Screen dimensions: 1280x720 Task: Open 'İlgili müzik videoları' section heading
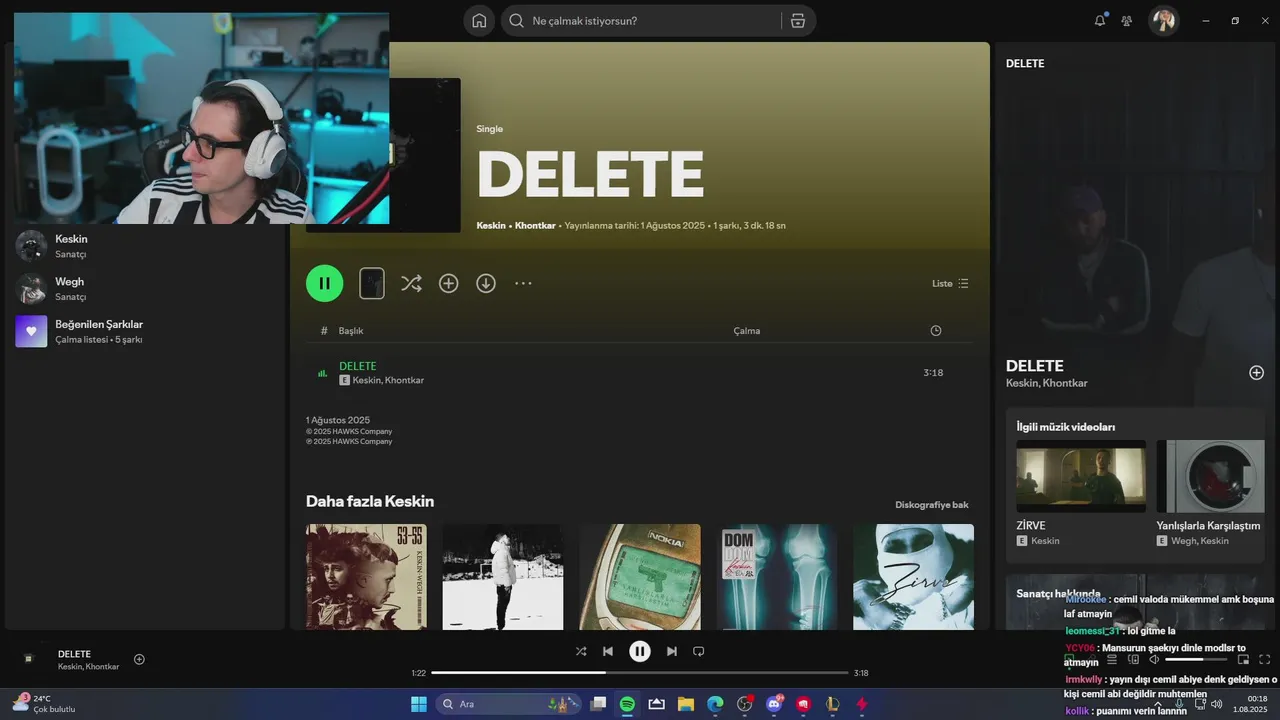[1066, 427]
